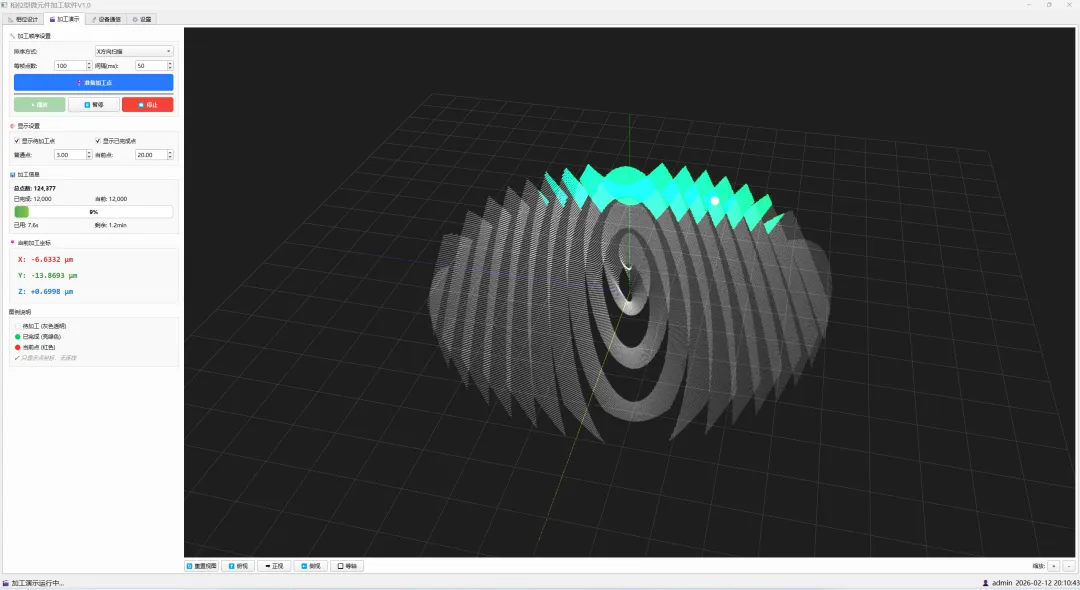Click the green processing progress bar
The width and height of the screenshot is (1080, 590).
click(94, 212)
